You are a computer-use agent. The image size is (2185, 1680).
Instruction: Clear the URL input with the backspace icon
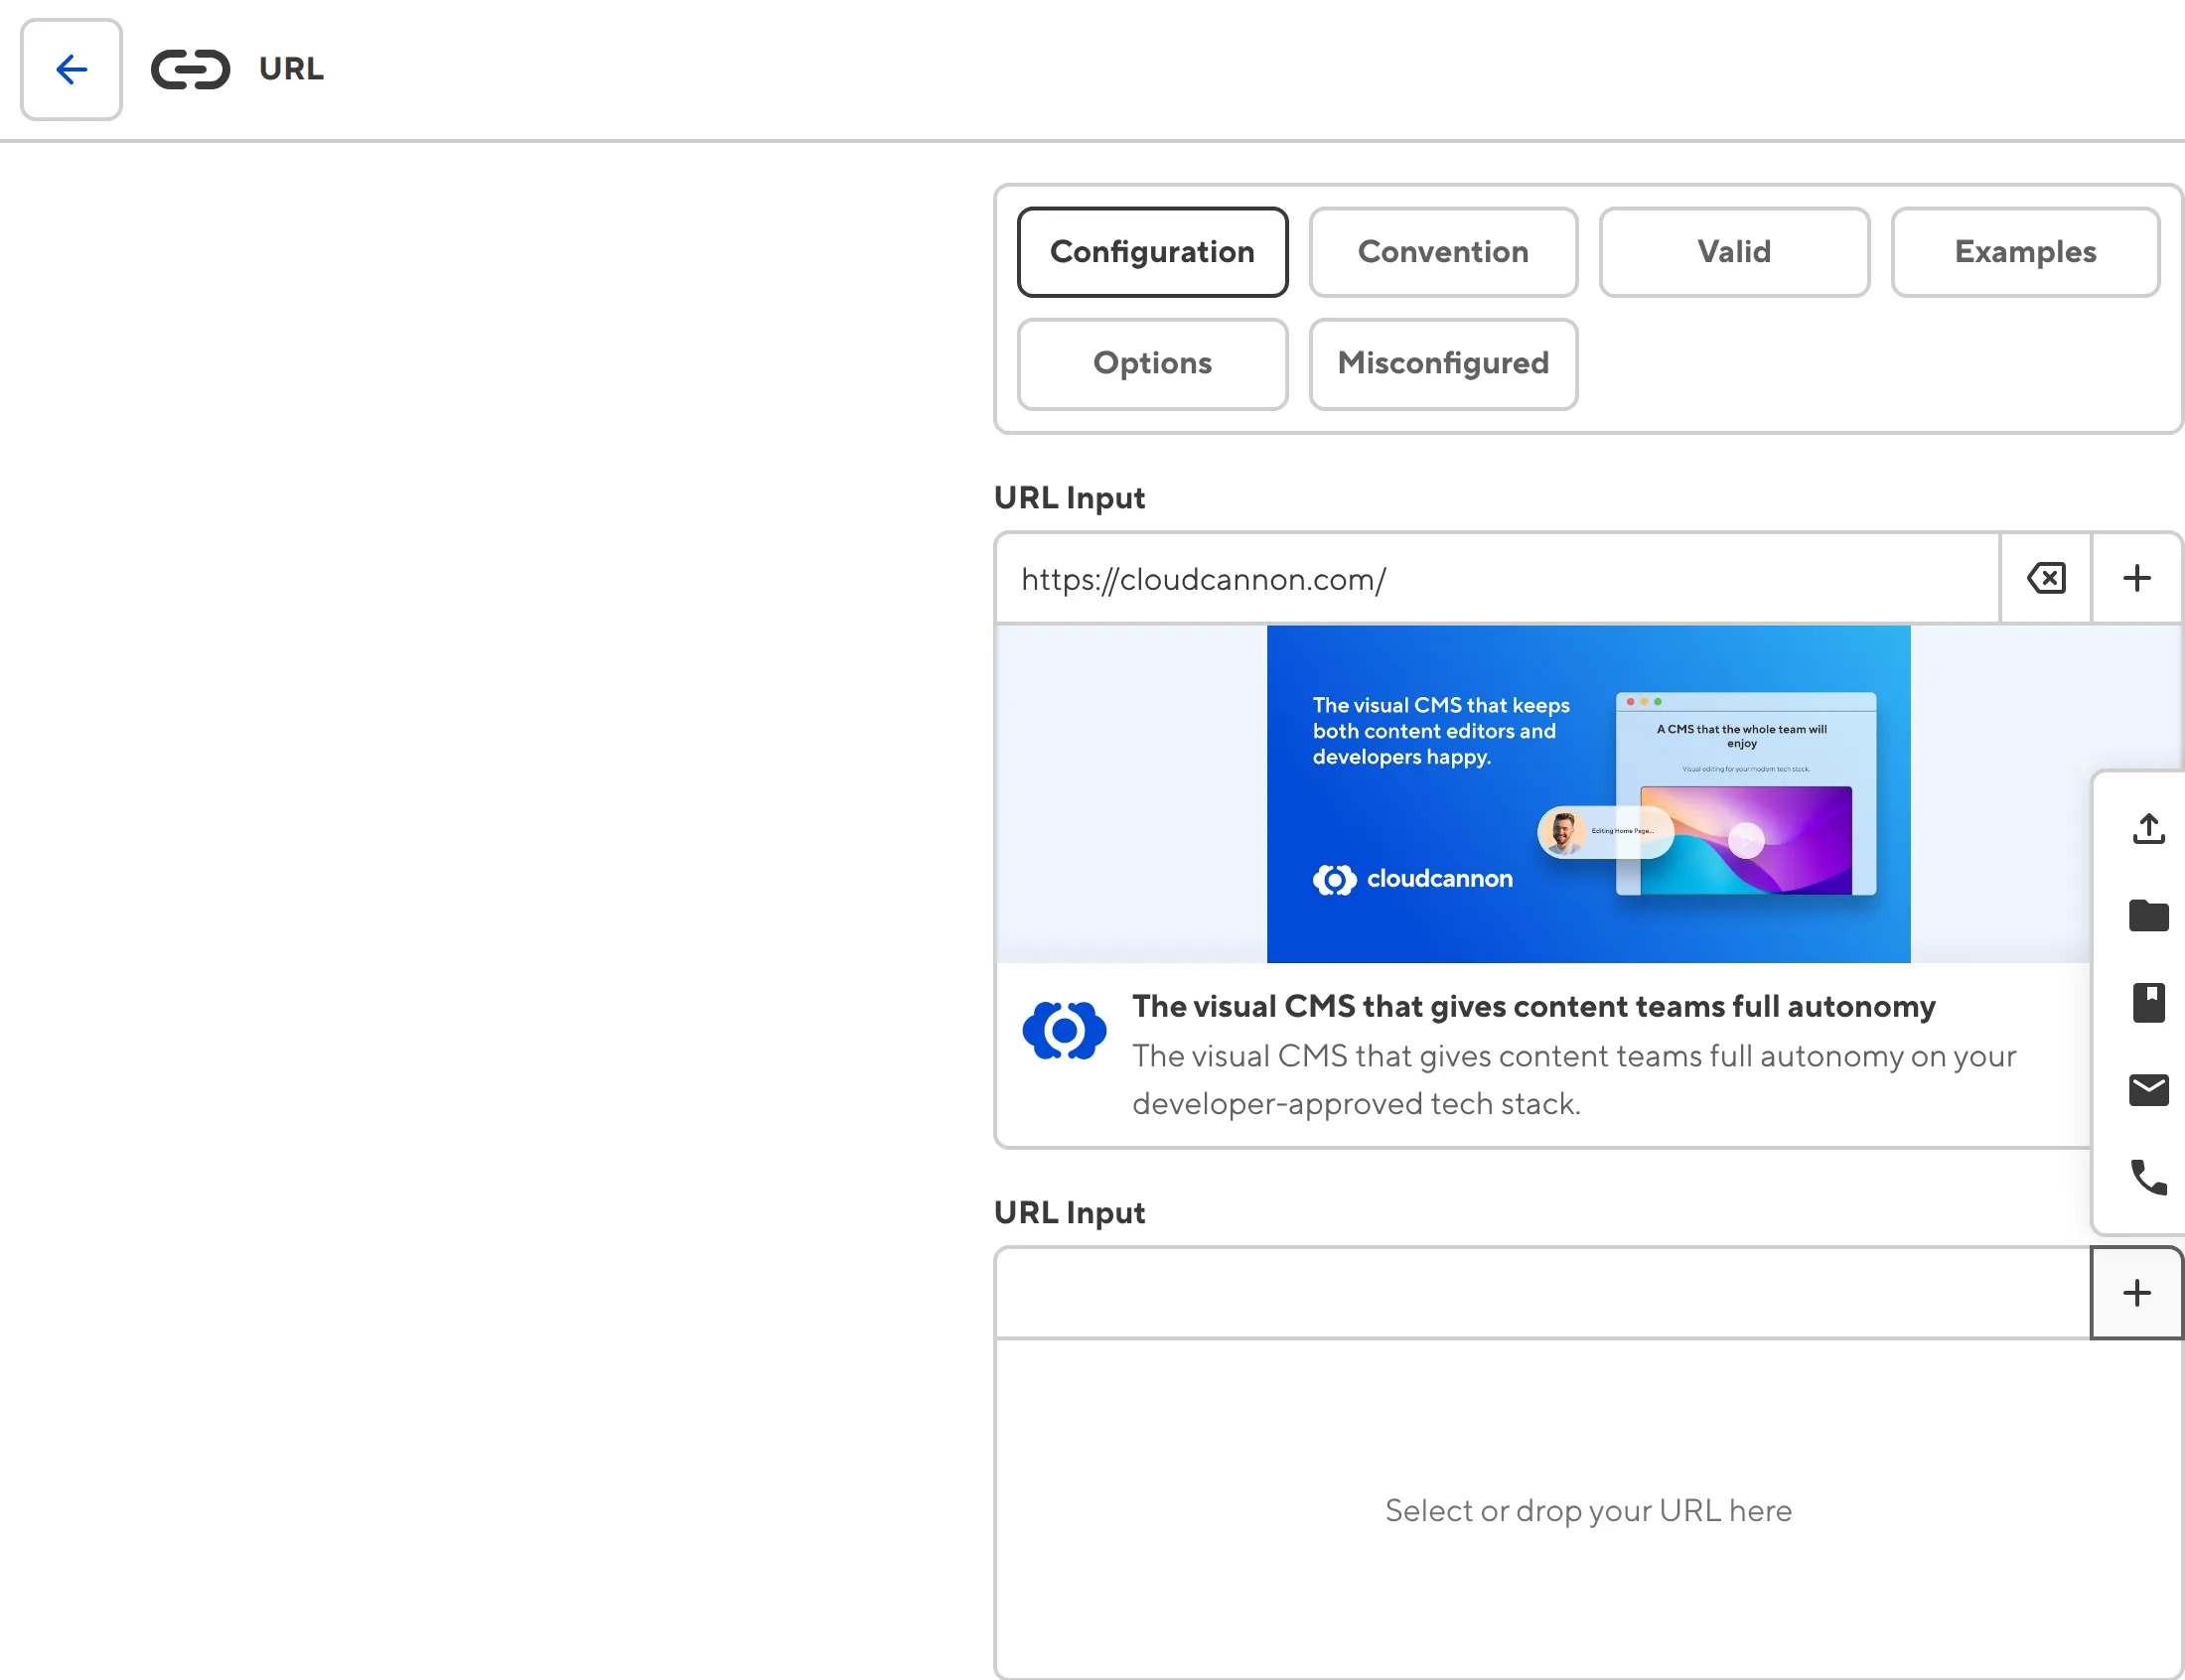tap(2046, 578)
